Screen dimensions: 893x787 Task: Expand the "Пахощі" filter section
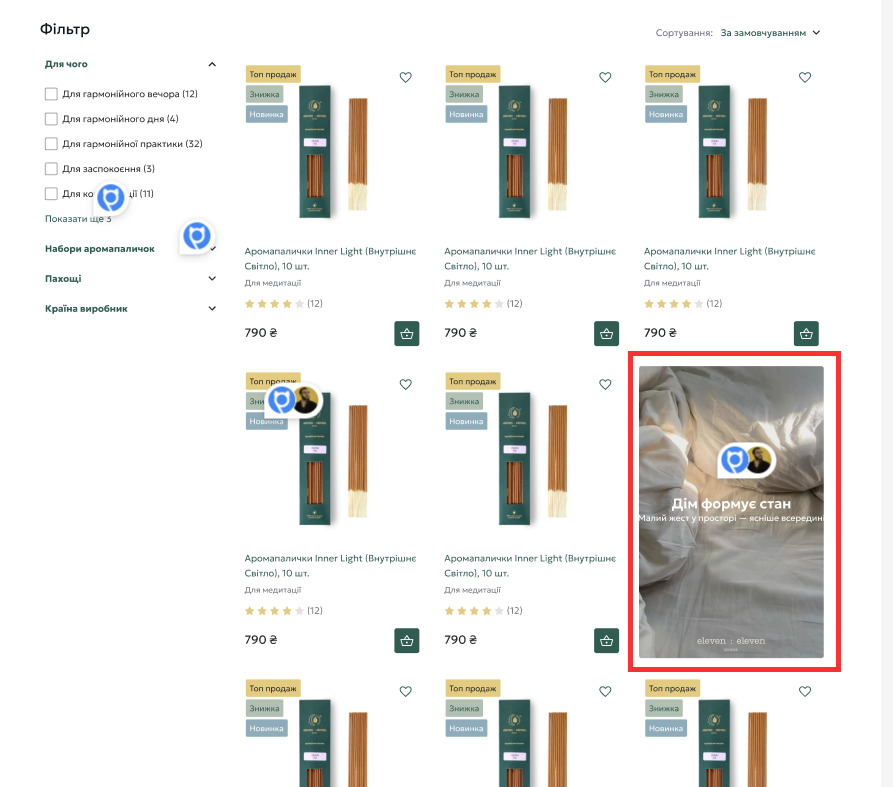point(212,279)
